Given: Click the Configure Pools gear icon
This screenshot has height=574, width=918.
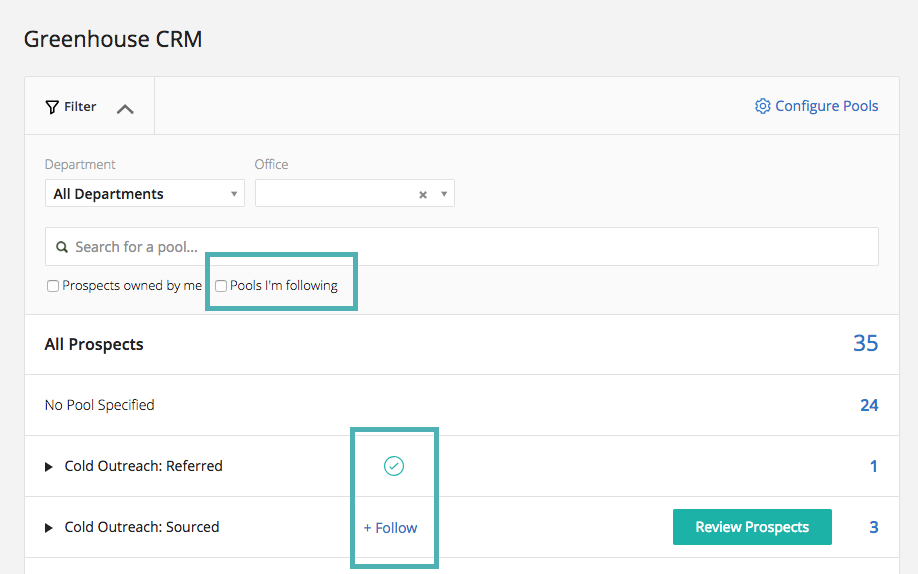Looking at the screenshot, I should pyautogui.click(x=762, y=106).
